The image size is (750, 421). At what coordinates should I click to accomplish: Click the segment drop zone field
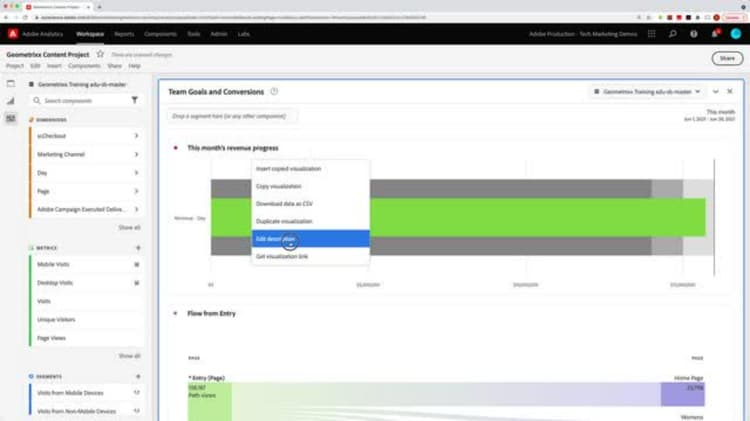coord(232,116)
